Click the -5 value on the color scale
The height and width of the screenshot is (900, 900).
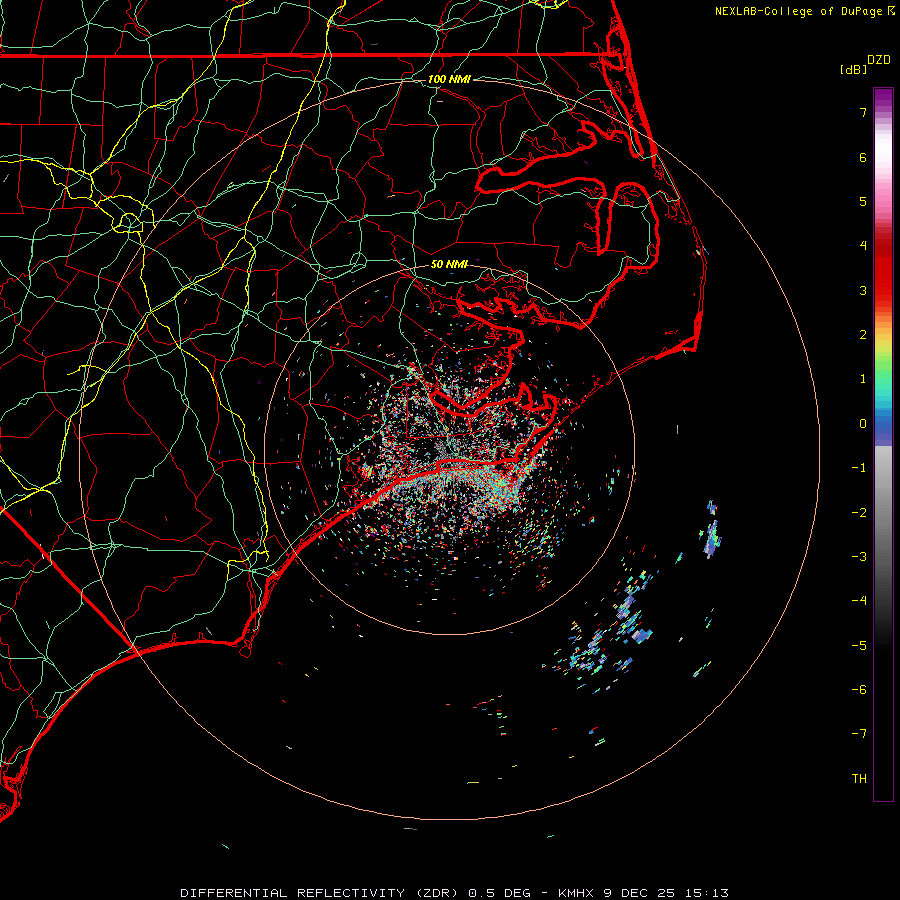[x=859, y=646]
